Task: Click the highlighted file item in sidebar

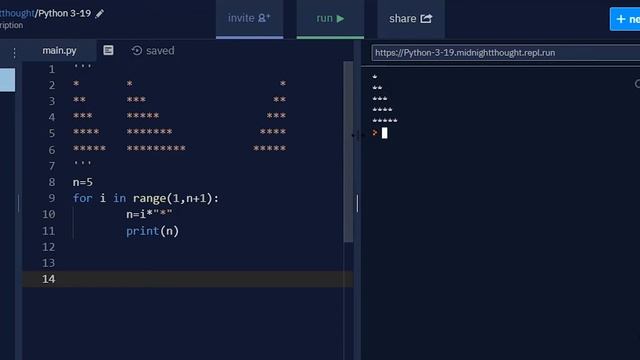Action: coord(7,80)
